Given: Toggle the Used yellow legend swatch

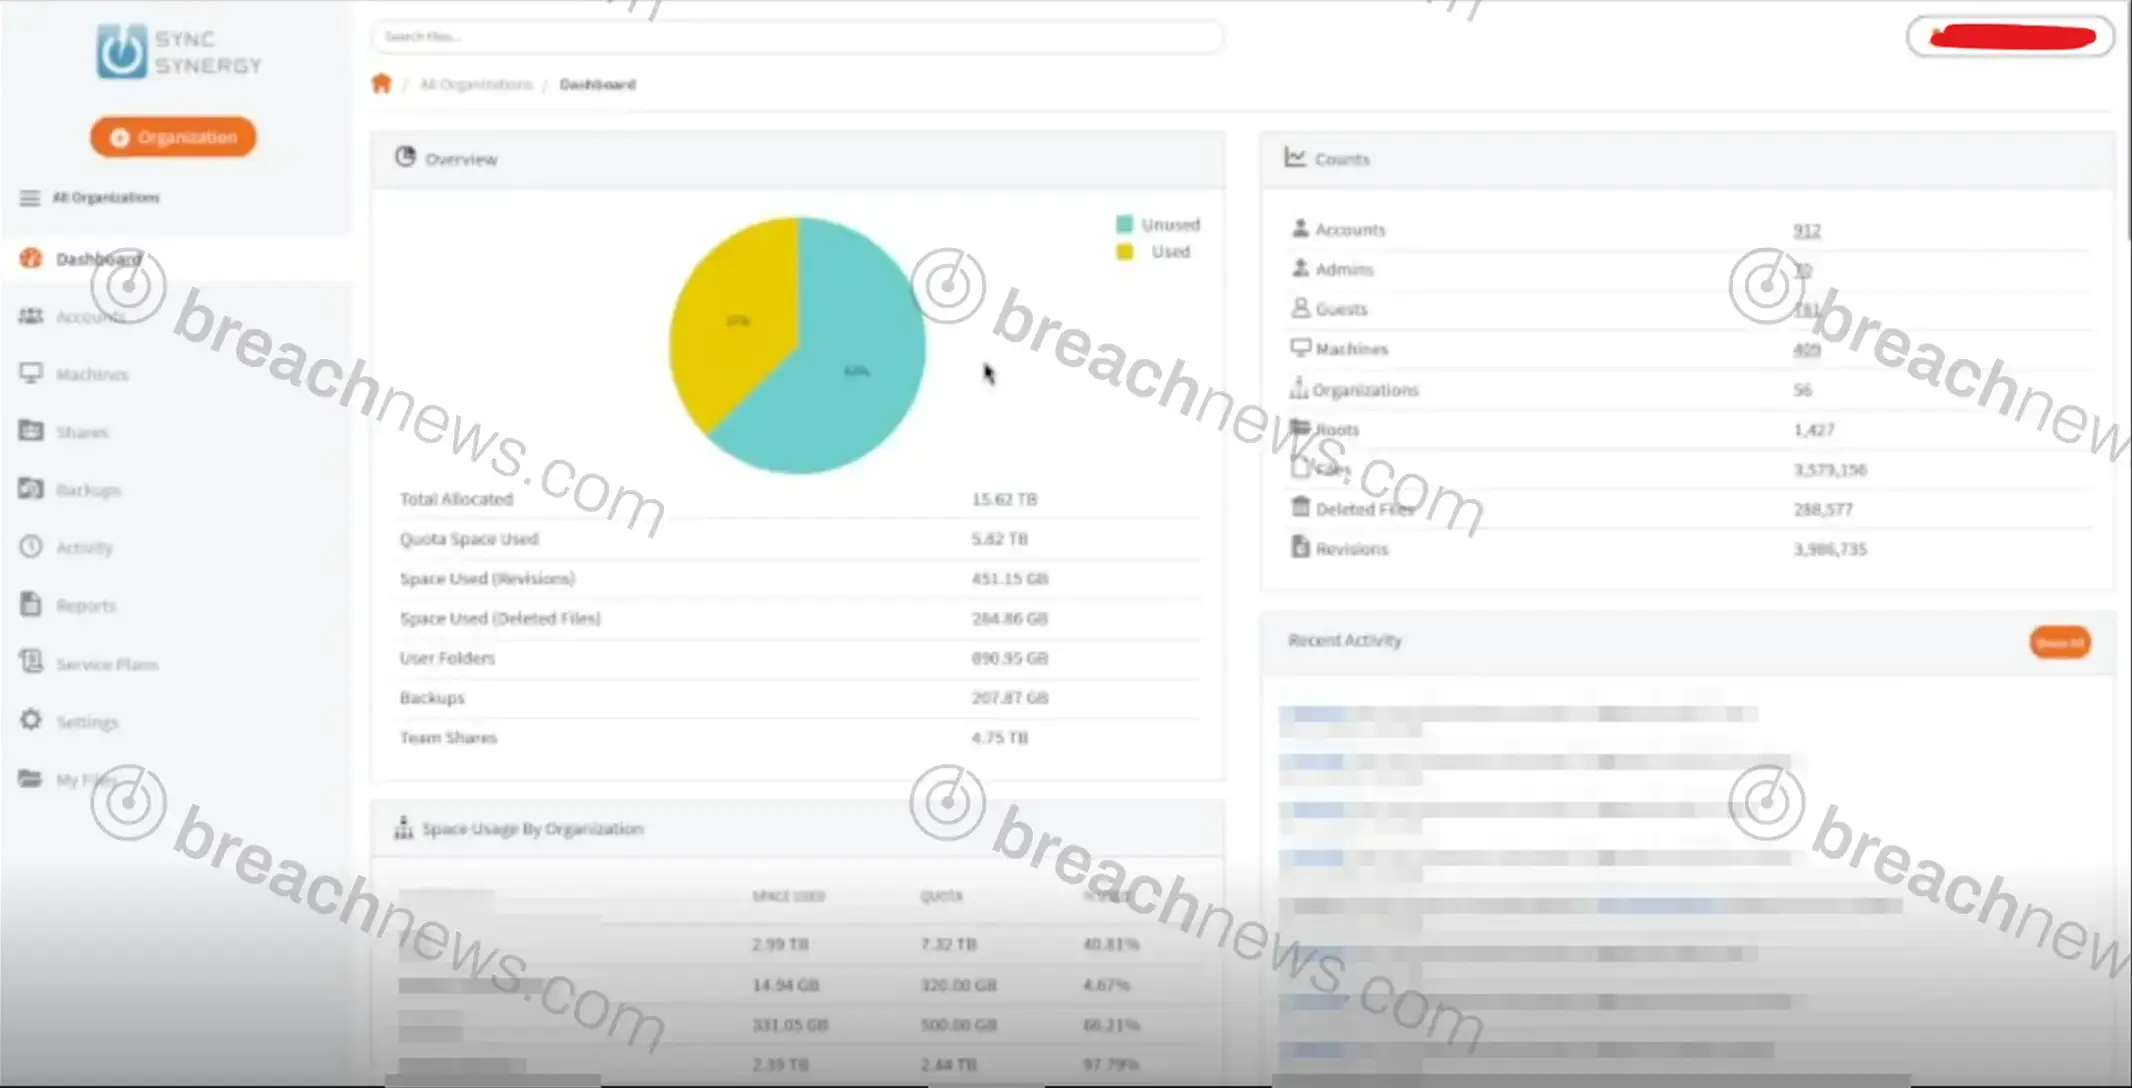Looking at the screenshot, I should (x=1125, y=252).
